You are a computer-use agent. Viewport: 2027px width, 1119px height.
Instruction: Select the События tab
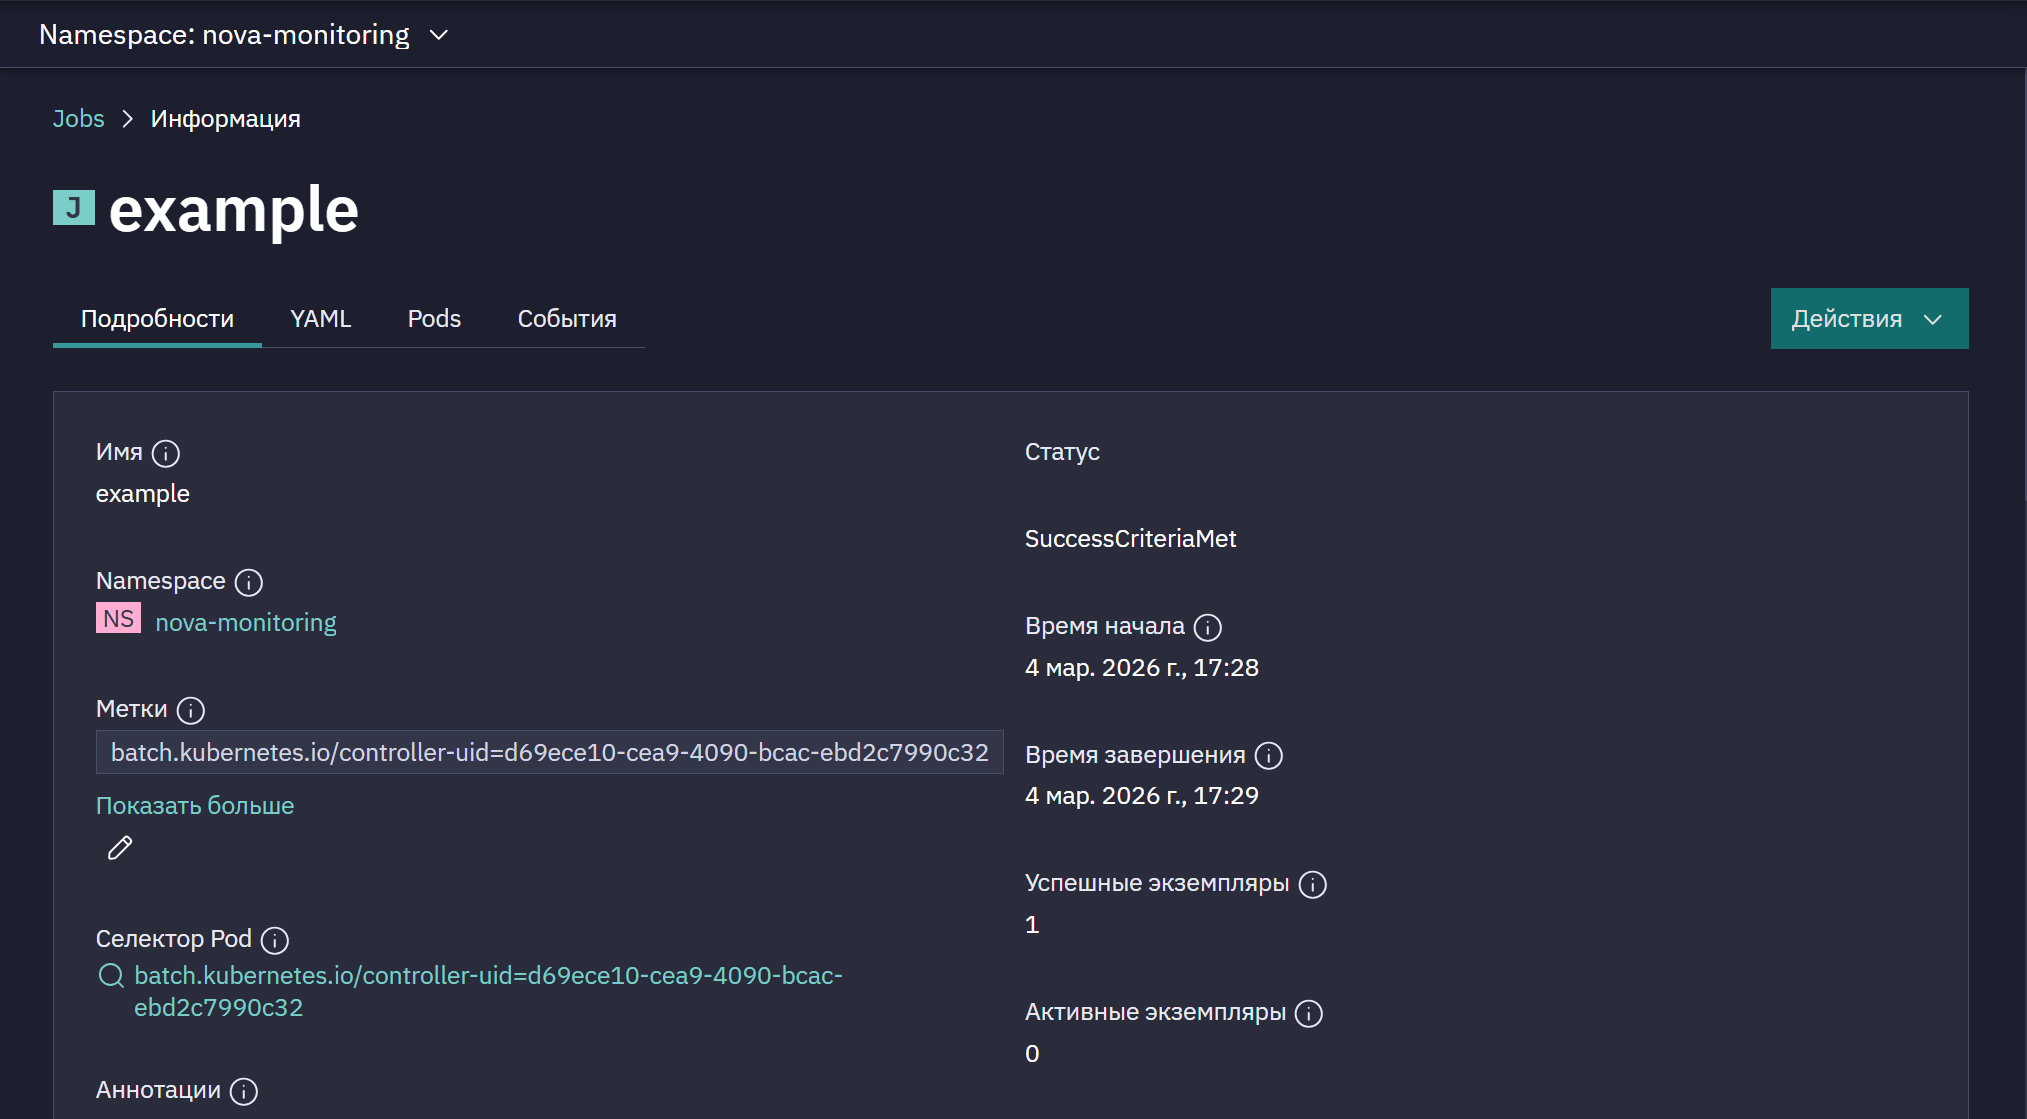567,319
